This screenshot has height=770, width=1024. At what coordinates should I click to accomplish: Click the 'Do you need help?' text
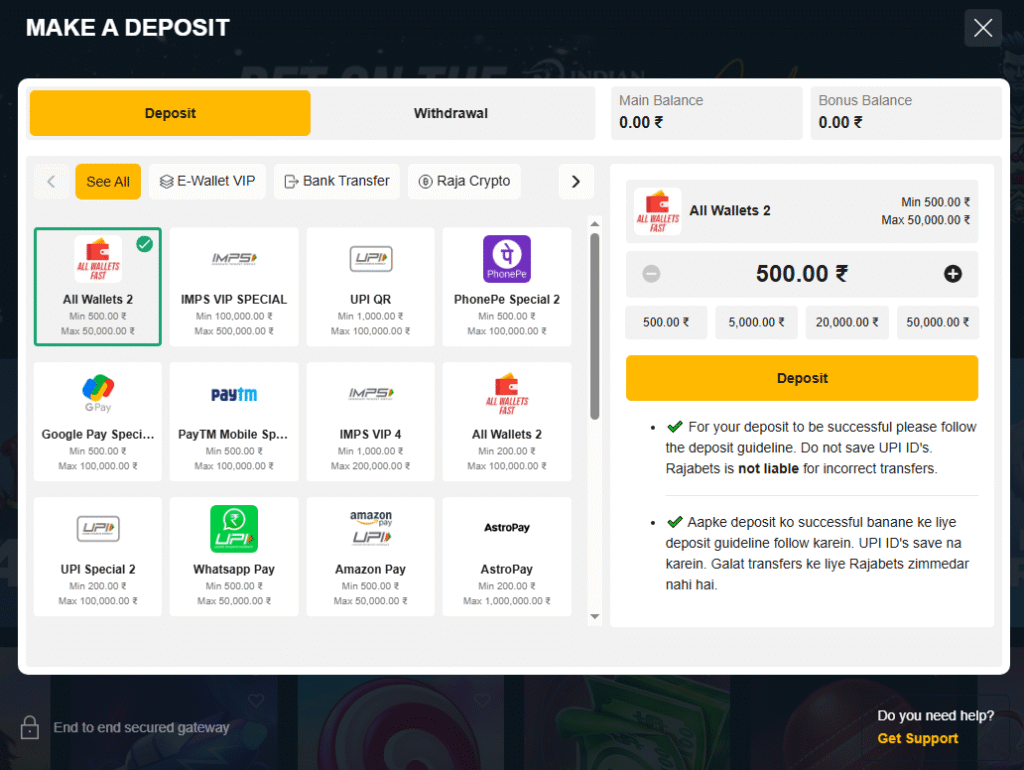tap(935, 716)
